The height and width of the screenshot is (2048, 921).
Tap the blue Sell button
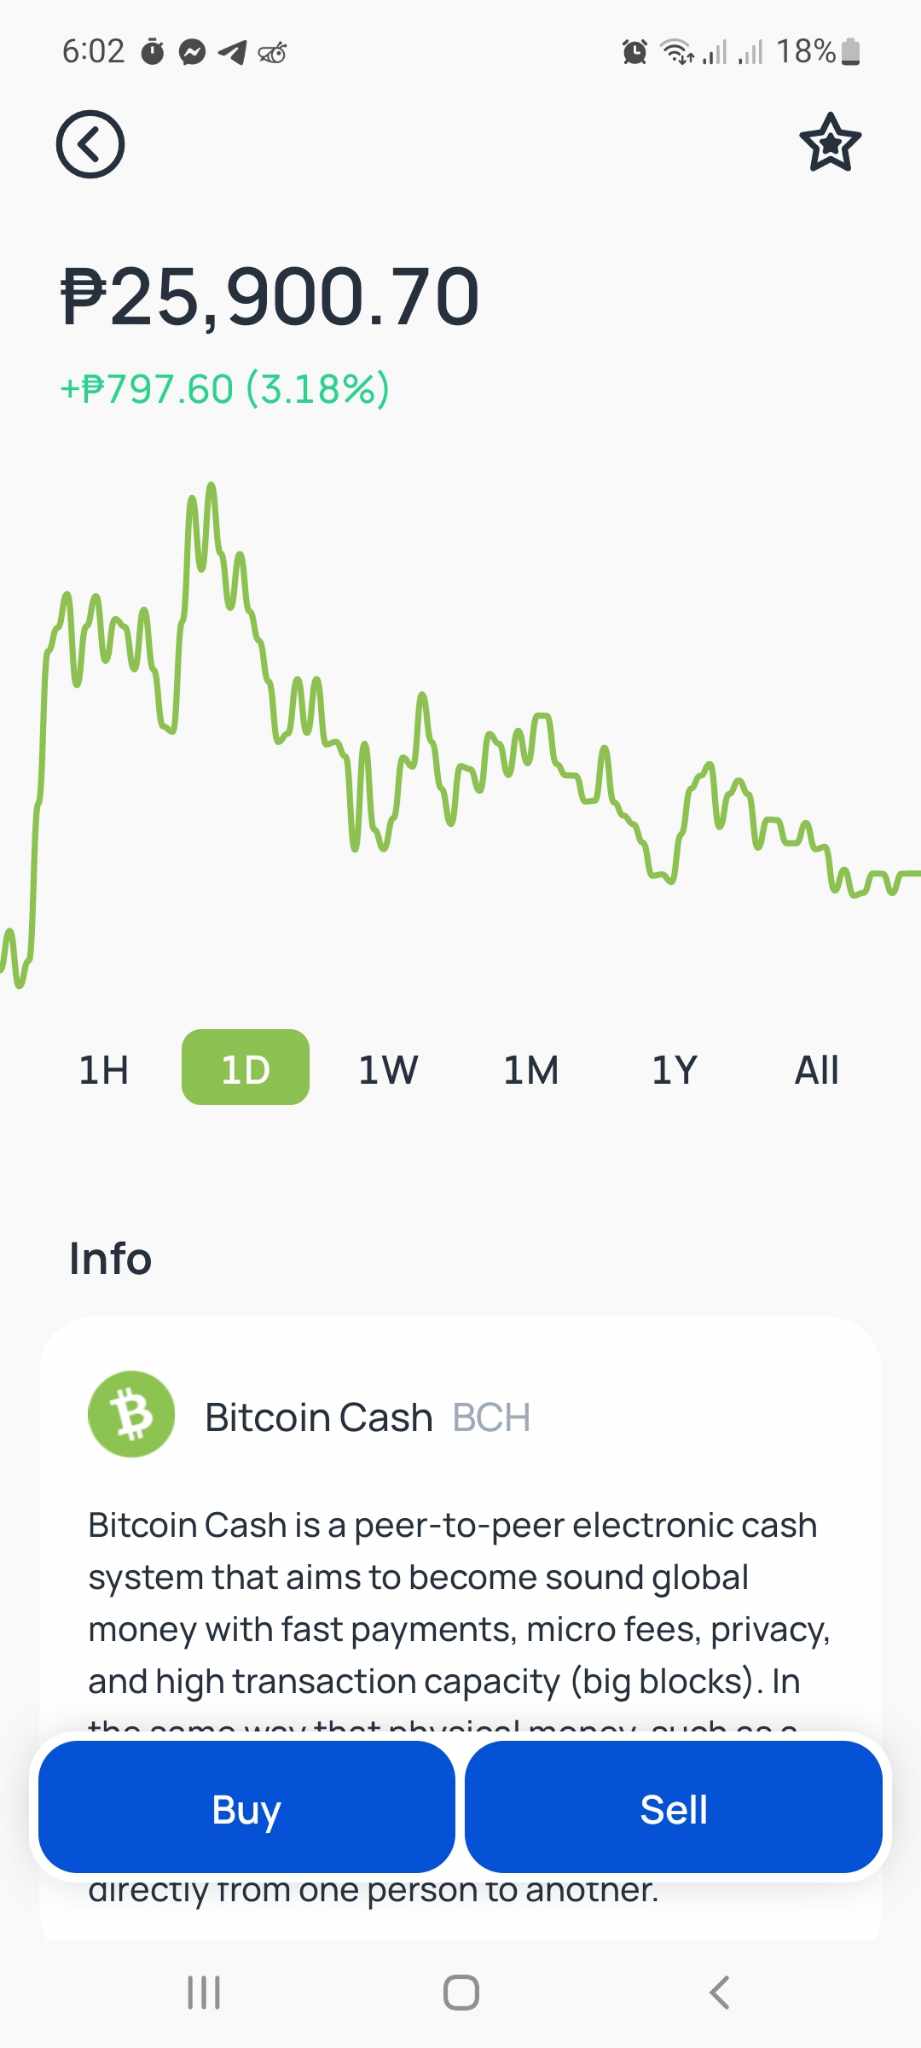tap(674, 1807)
